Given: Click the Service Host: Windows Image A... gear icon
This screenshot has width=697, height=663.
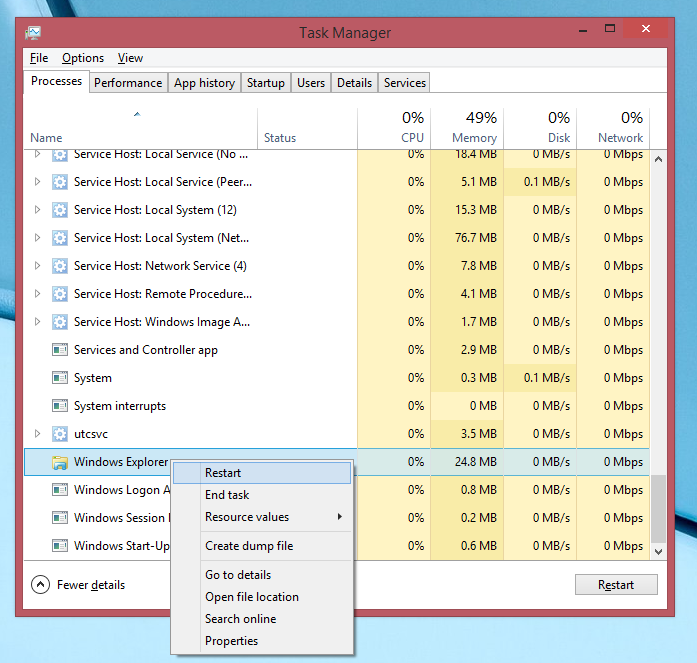Looking at the screenshot, I should click(x=60, y=322).
